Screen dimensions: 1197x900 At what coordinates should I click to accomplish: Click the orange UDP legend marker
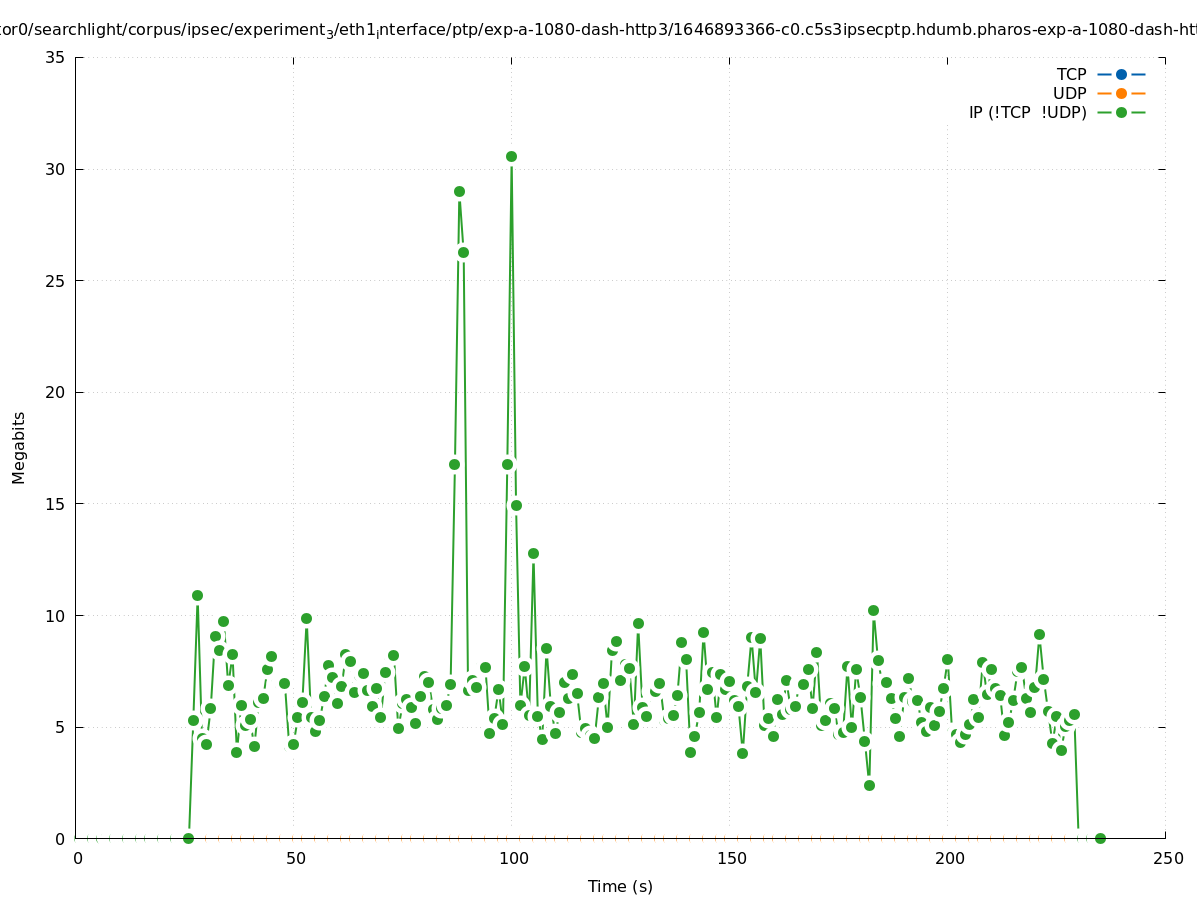coord(1121,93)
